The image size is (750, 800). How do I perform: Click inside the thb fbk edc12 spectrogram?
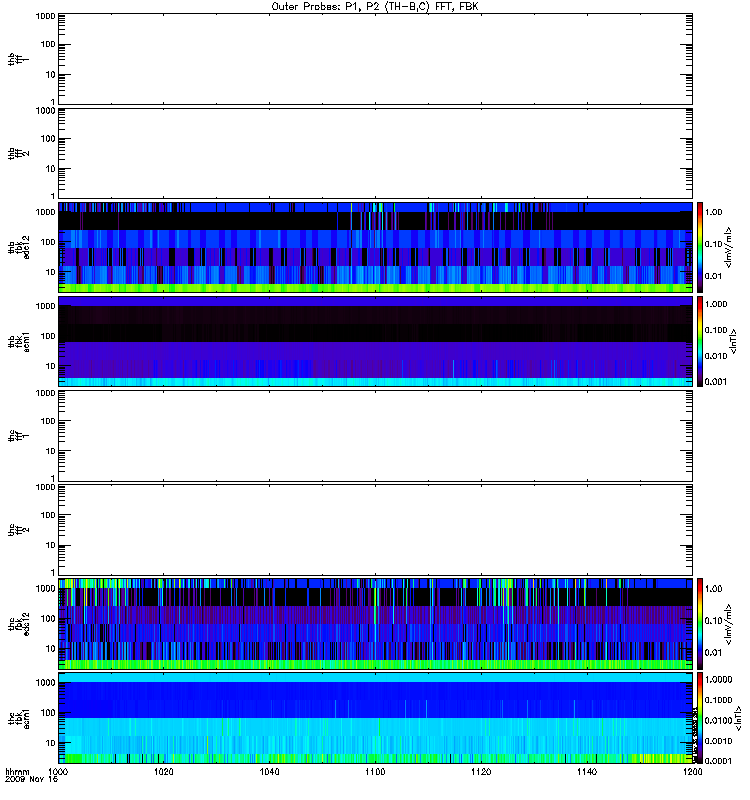[x=375, y=247]
